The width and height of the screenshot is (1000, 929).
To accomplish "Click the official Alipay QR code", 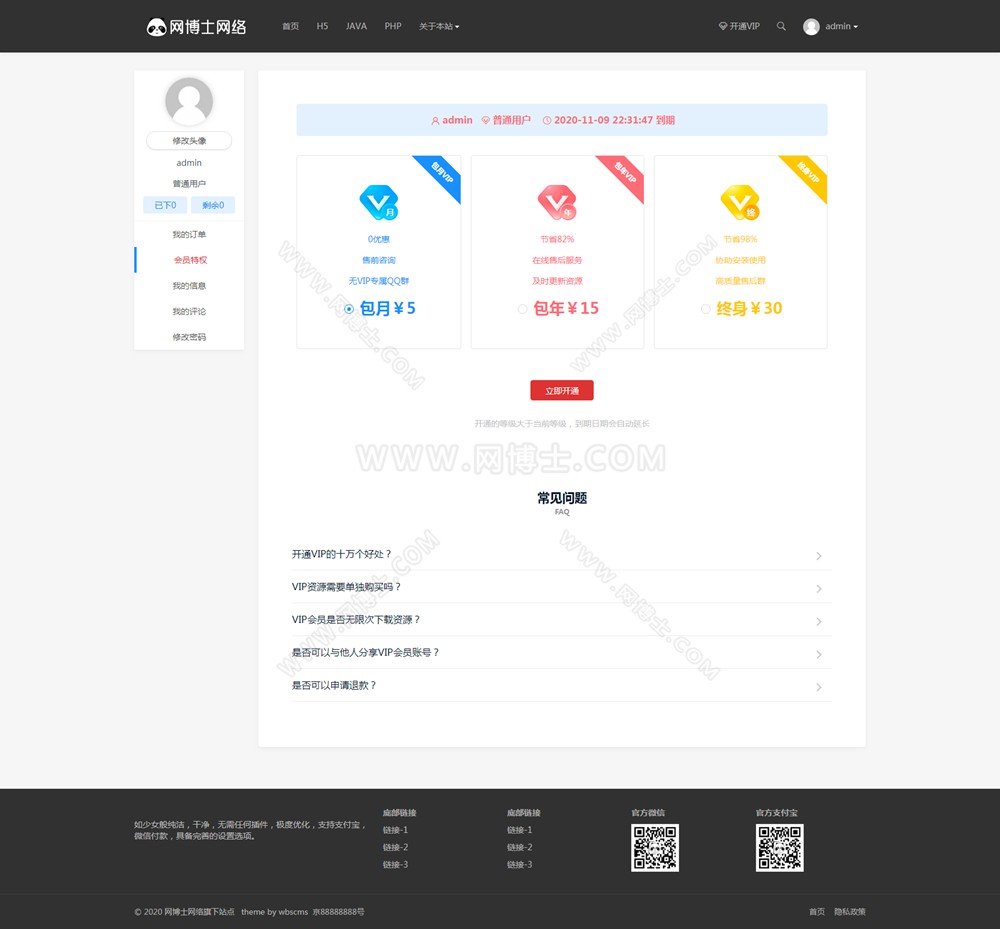I will tap(779, 847).
